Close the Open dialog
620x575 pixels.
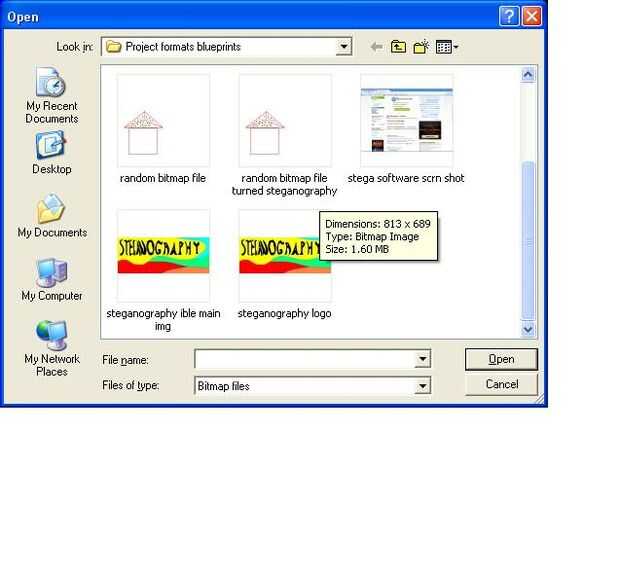tap(532, 17)
